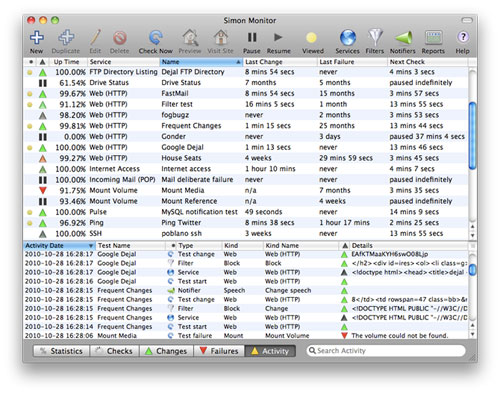
Task: Open the Notifiers megaphone icon
Action: [403, 37]
